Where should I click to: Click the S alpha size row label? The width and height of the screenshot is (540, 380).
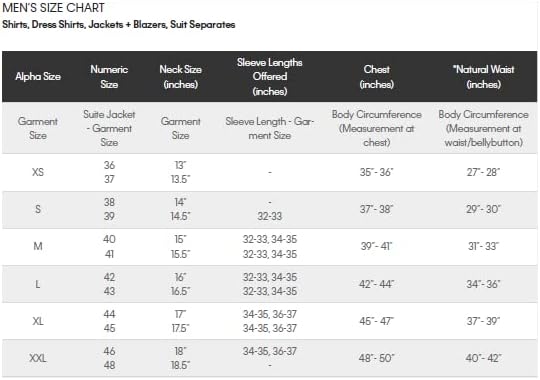point(38,209)
